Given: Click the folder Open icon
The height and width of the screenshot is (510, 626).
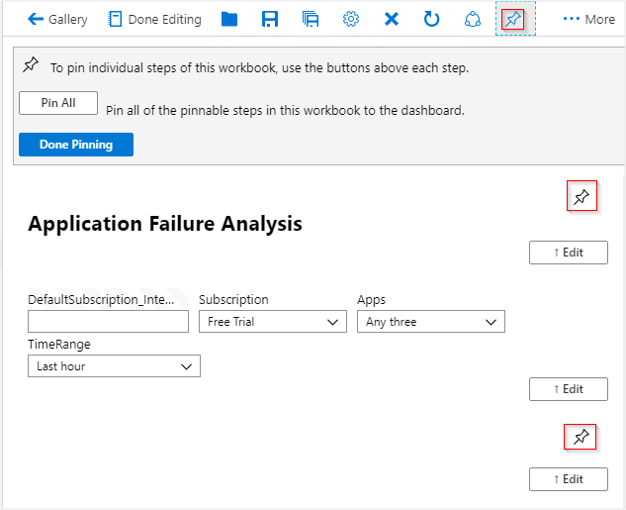Looking at the screenshot, I should pos(229,19).
